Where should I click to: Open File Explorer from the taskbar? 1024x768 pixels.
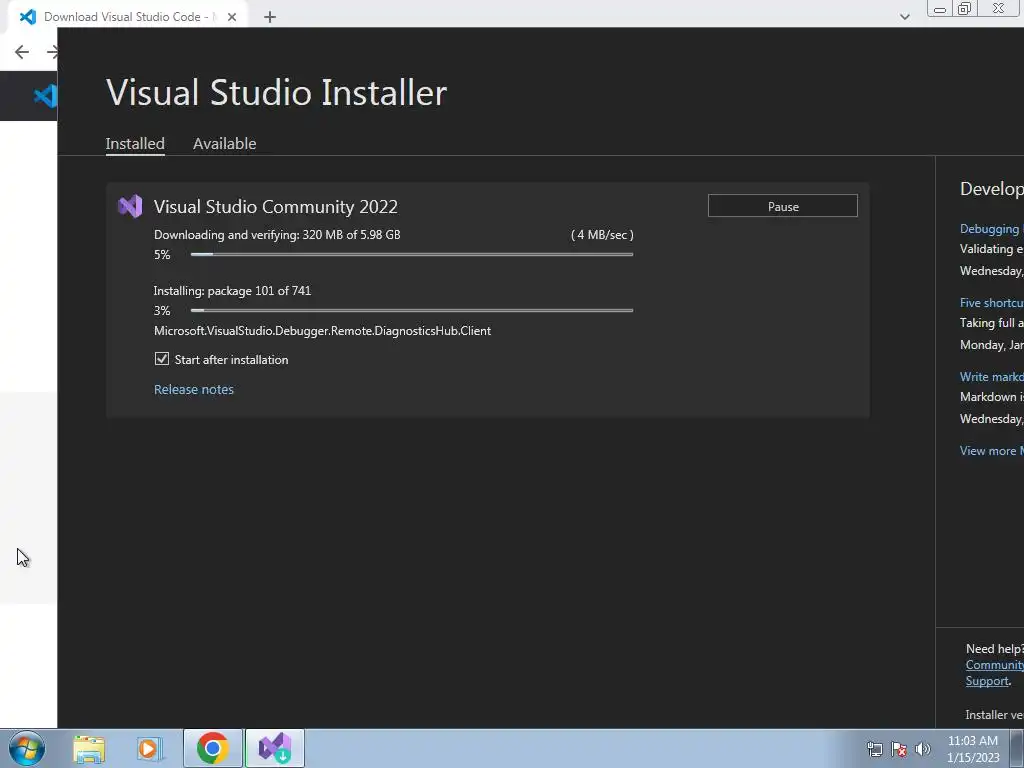pyautogui.click(x=89, y=748)
